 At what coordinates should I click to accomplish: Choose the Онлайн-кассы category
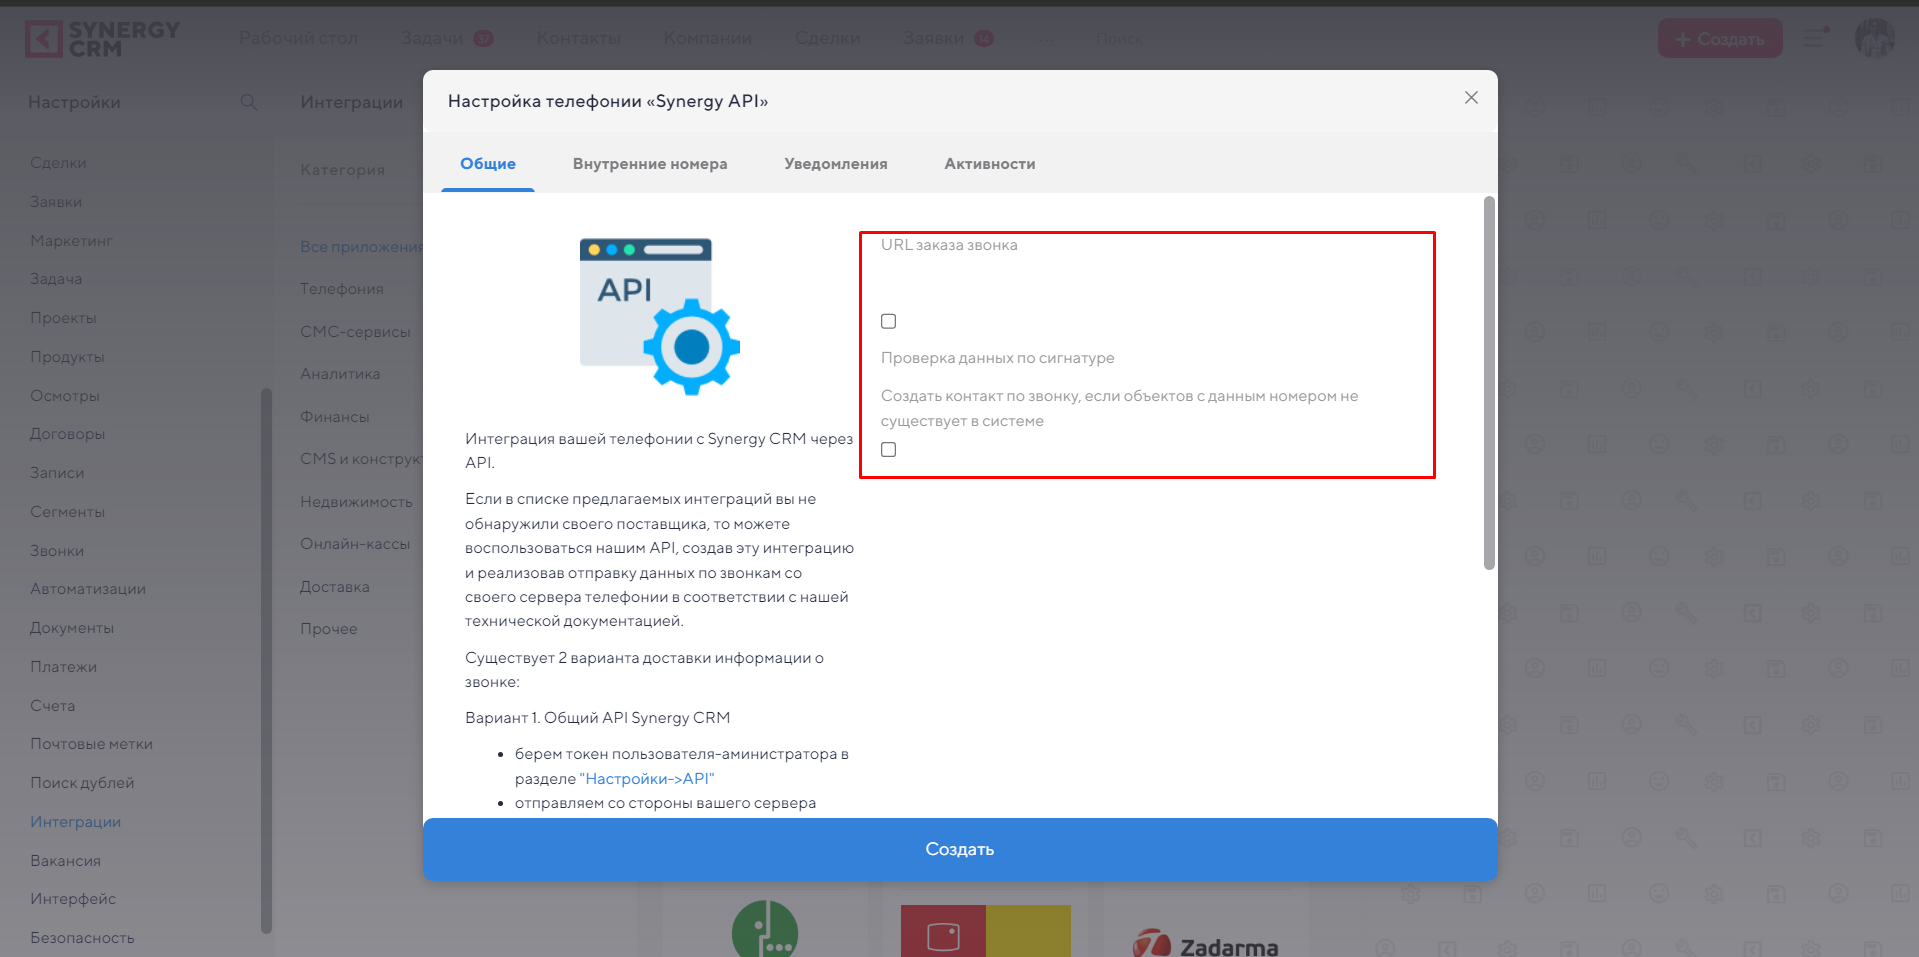[x=355, y=544]
